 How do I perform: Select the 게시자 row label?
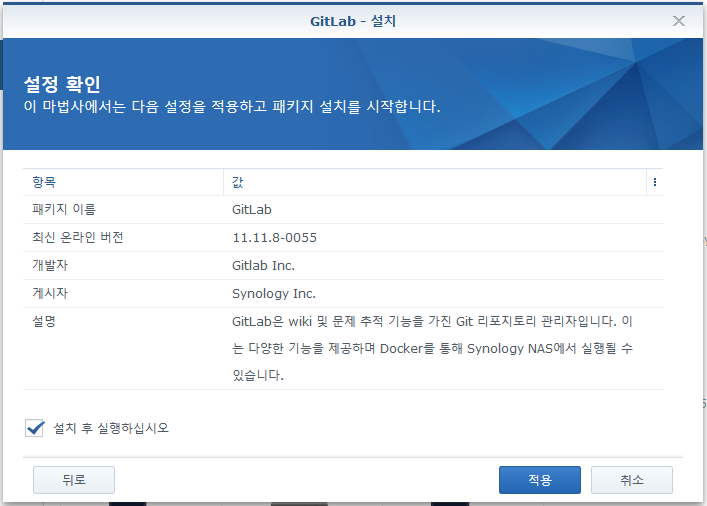(50, 293)
